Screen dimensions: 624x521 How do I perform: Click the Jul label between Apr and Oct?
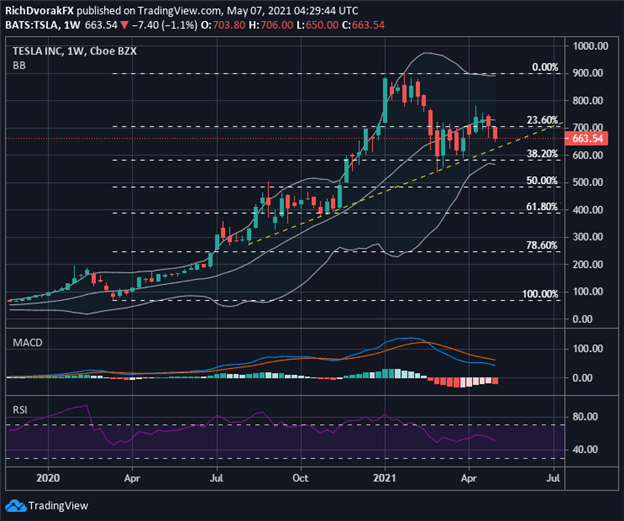216,478
